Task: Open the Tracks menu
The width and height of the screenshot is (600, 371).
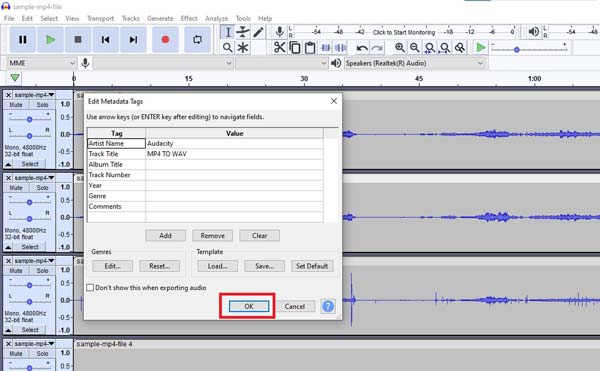Action: (130, 18)
